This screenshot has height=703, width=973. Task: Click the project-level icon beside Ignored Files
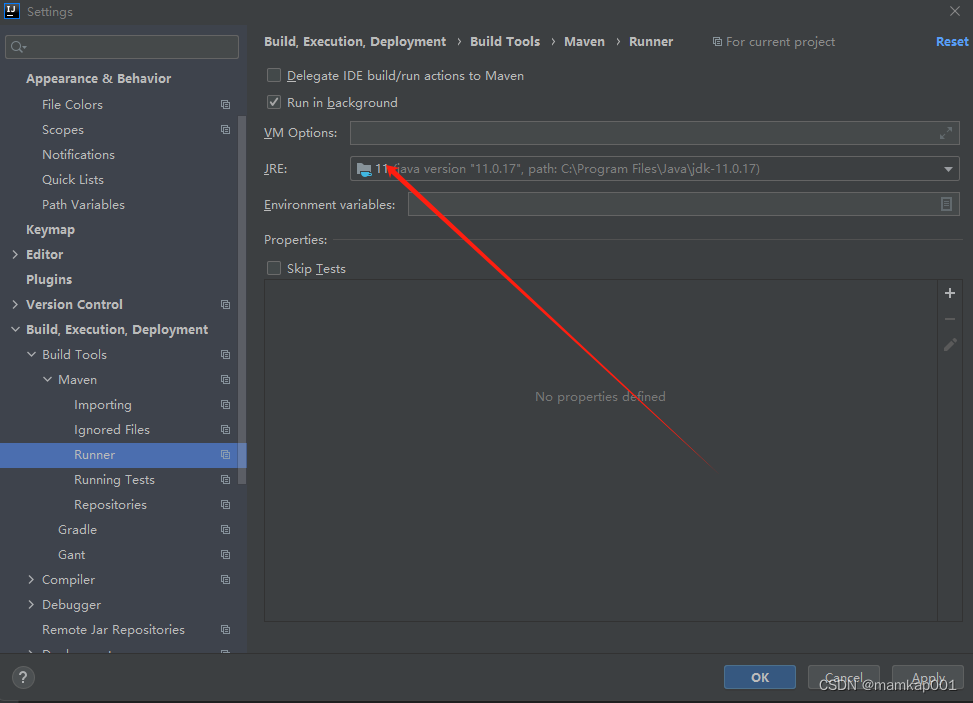[225, 430]
